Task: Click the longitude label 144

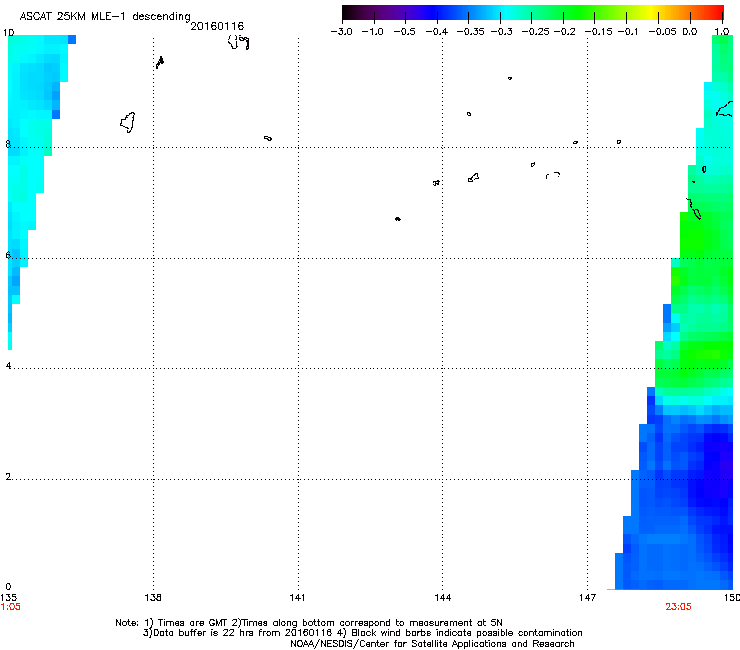Action: [442, 597]
